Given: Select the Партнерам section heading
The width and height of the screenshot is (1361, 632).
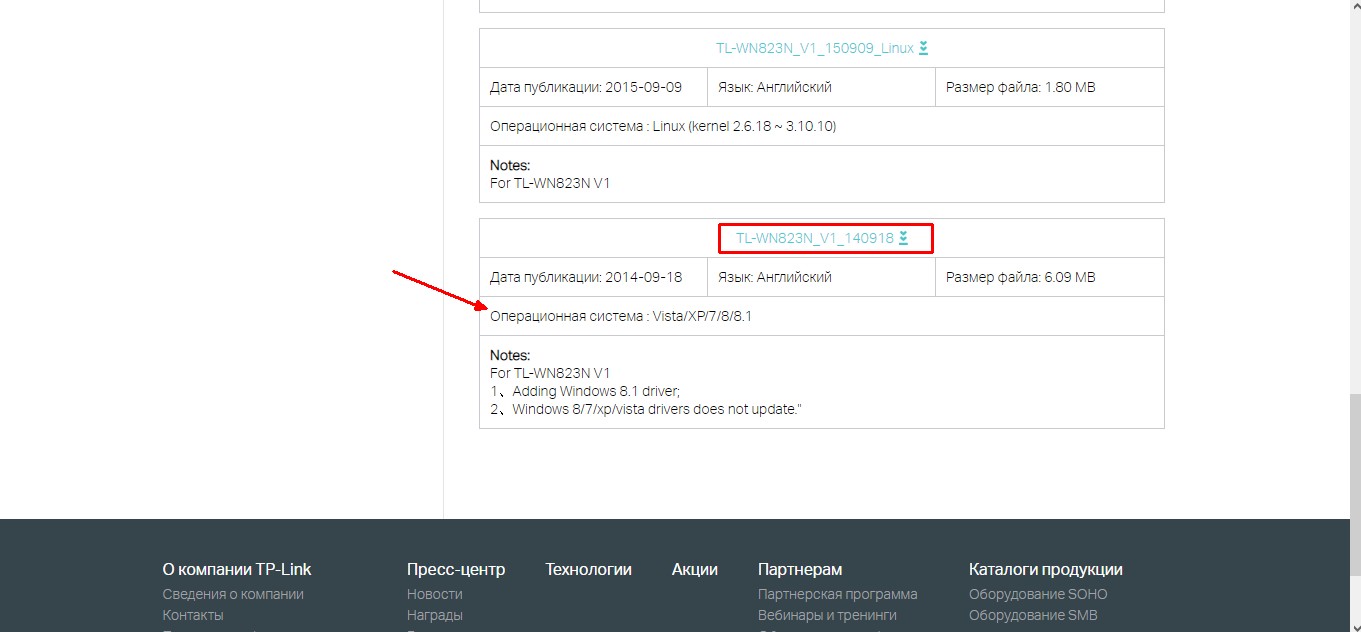Looking at the screenshot, I should (800, 568).
